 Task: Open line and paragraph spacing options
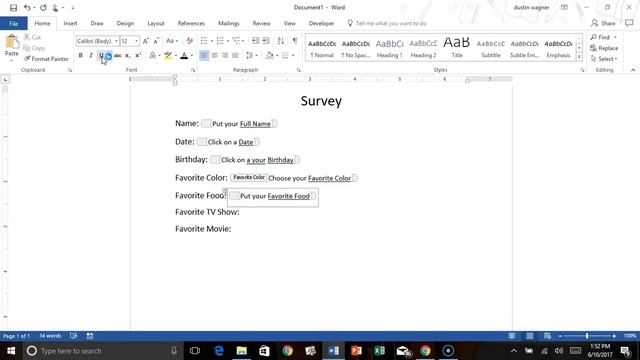[x=250, y=56]
